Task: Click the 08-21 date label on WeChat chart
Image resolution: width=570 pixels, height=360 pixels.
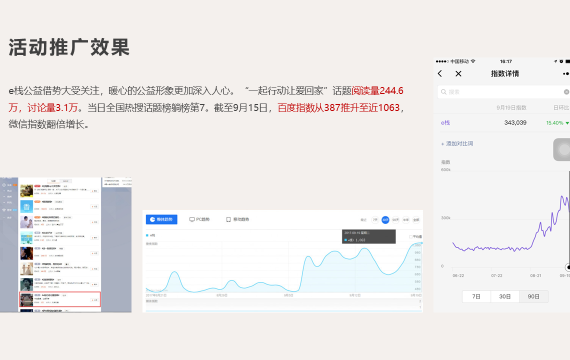Action: coord(535,276)
